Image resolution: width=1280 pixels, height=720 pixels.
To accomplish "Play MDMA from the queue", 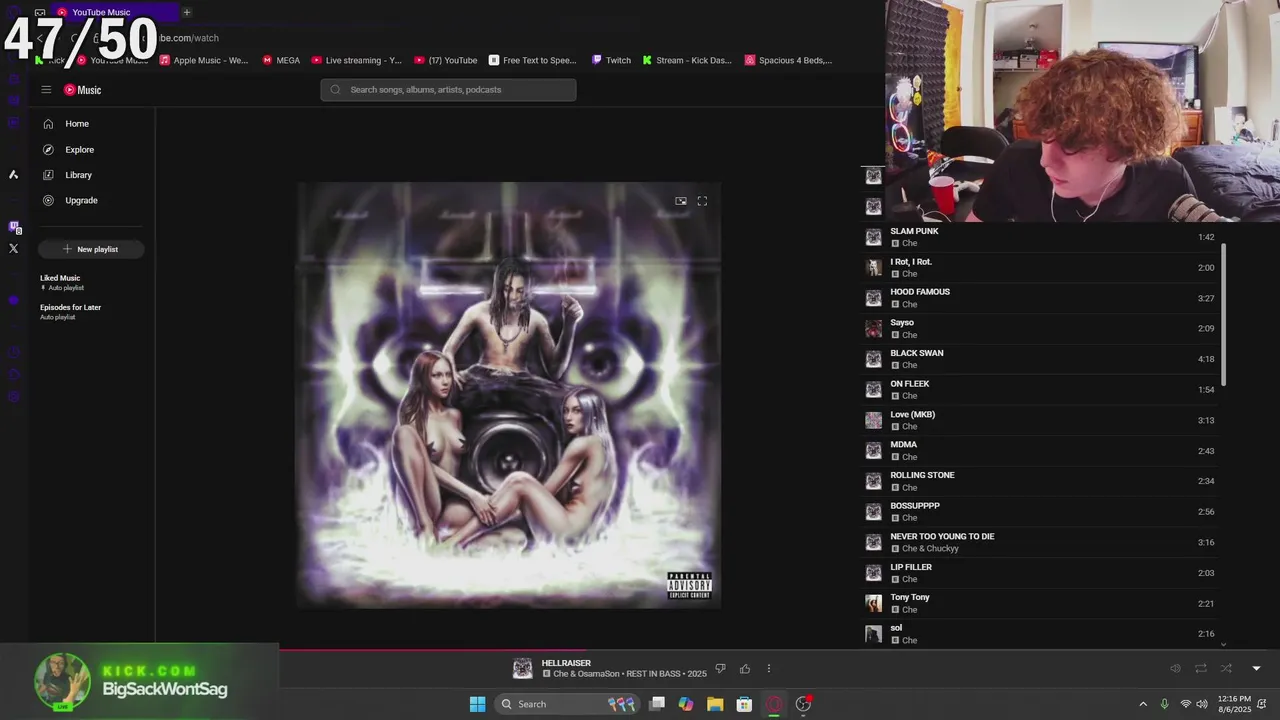I will pos(1040,450).
